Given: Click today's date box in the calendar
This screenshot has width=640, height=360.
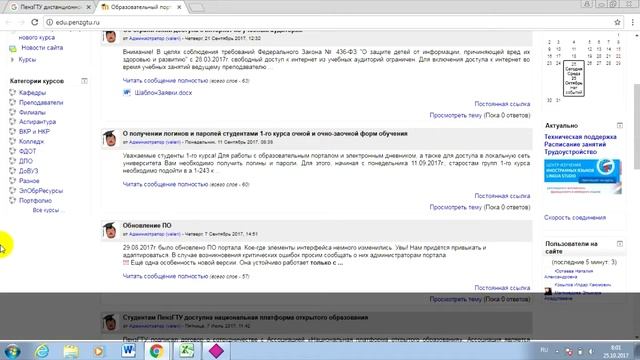Looking at the screenshot, I should click(573, 78).
